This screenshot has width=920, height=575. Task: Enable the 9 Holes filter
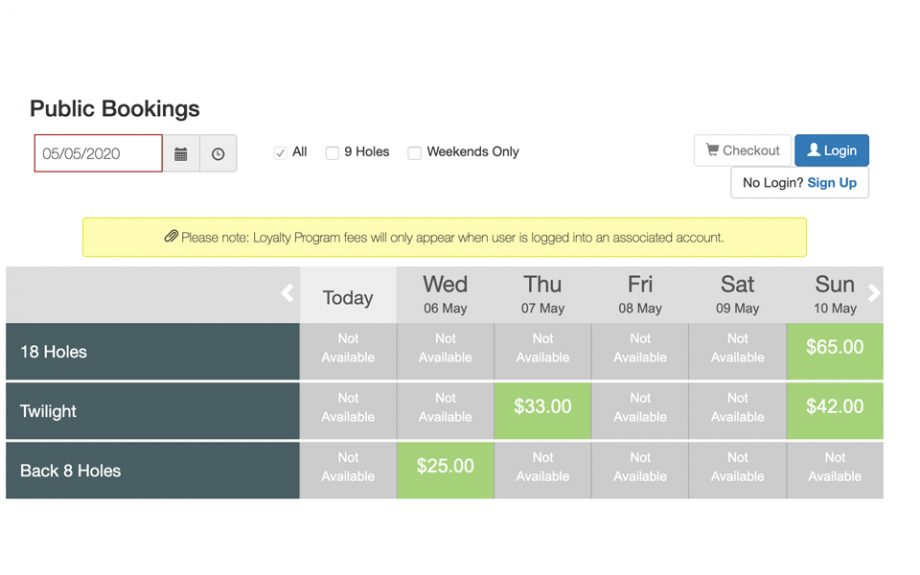coord(333,153)
